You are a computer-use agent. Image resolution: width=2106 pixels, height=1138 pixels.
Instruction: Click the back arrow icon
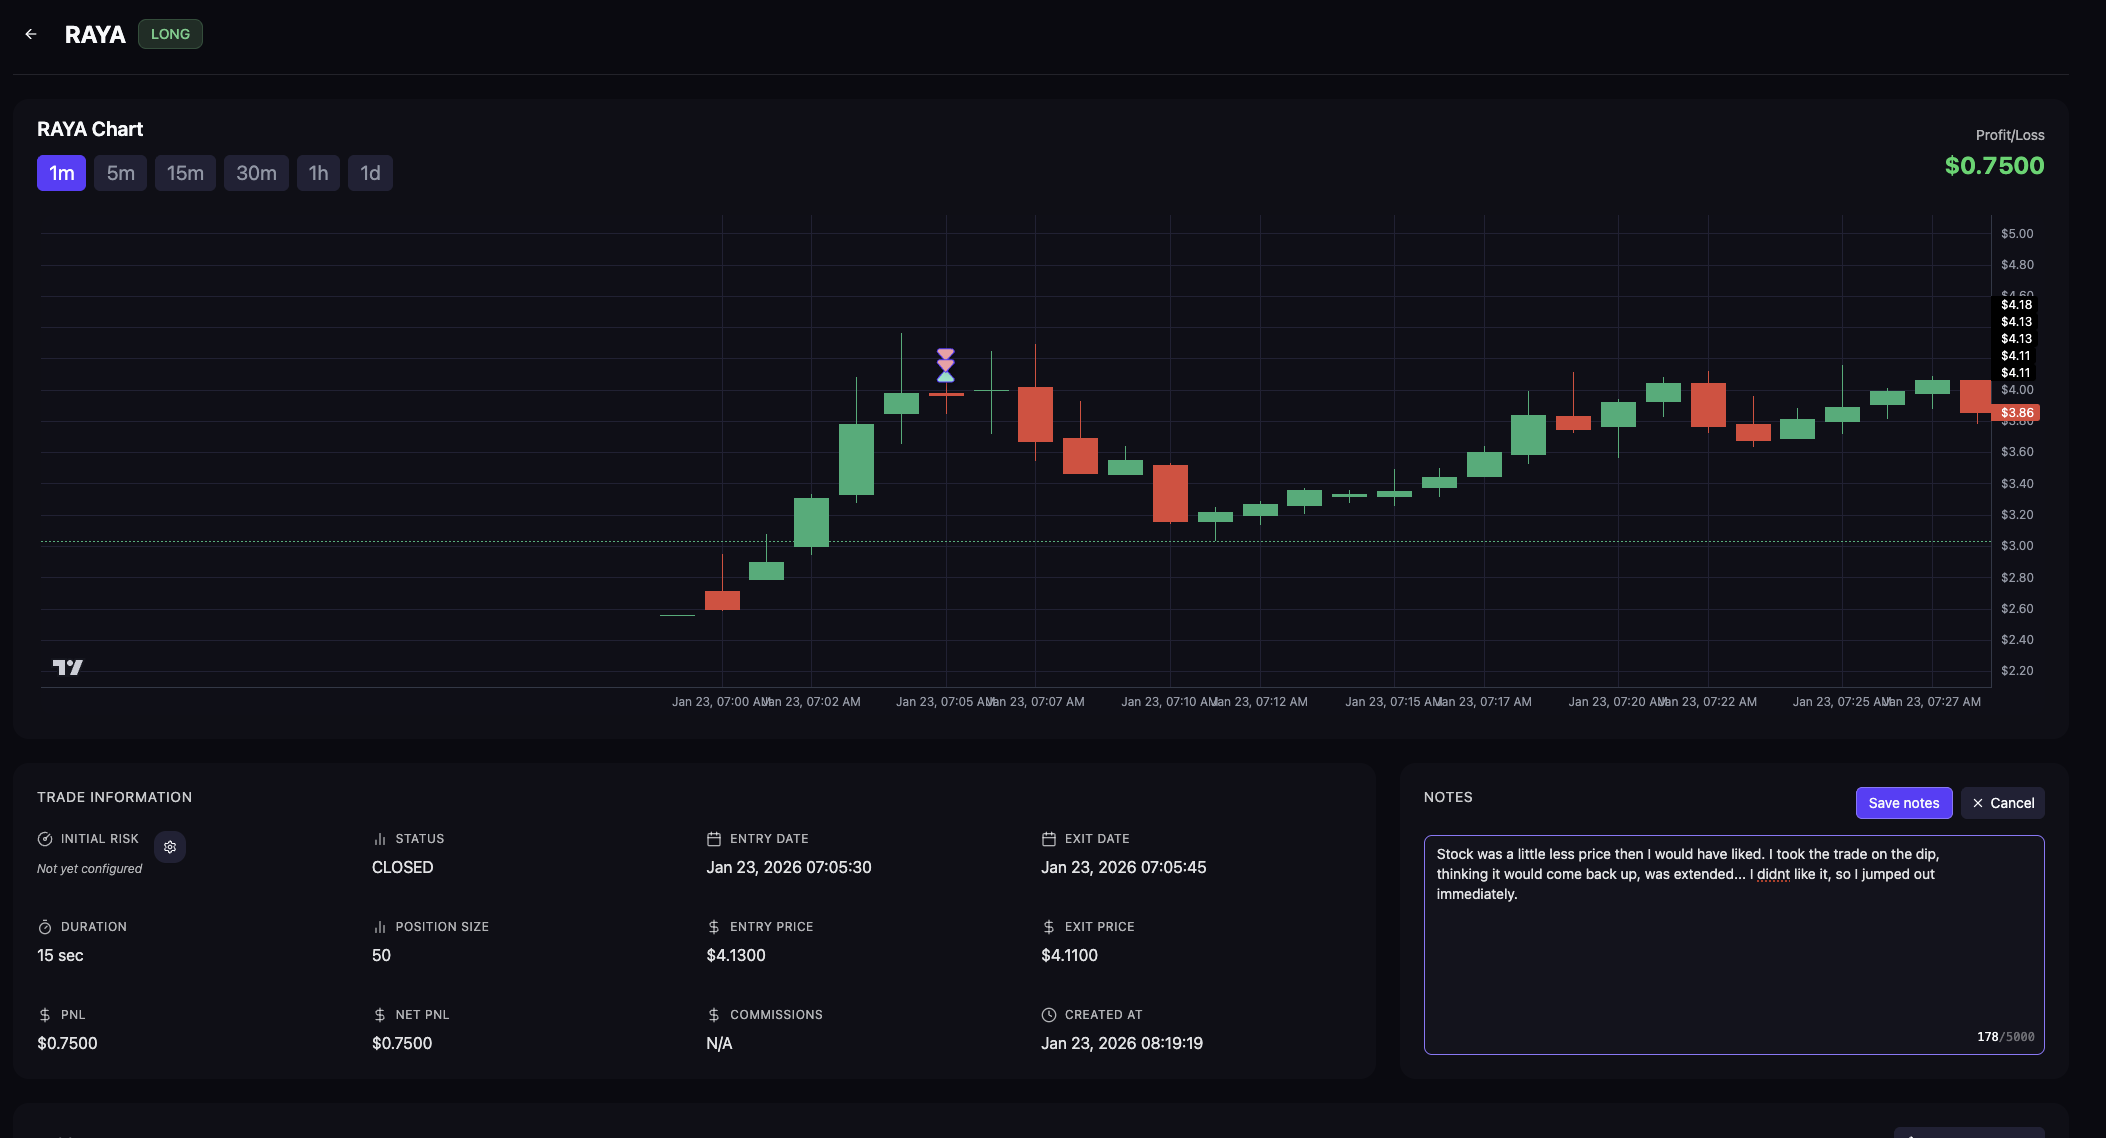click(31, 34)
